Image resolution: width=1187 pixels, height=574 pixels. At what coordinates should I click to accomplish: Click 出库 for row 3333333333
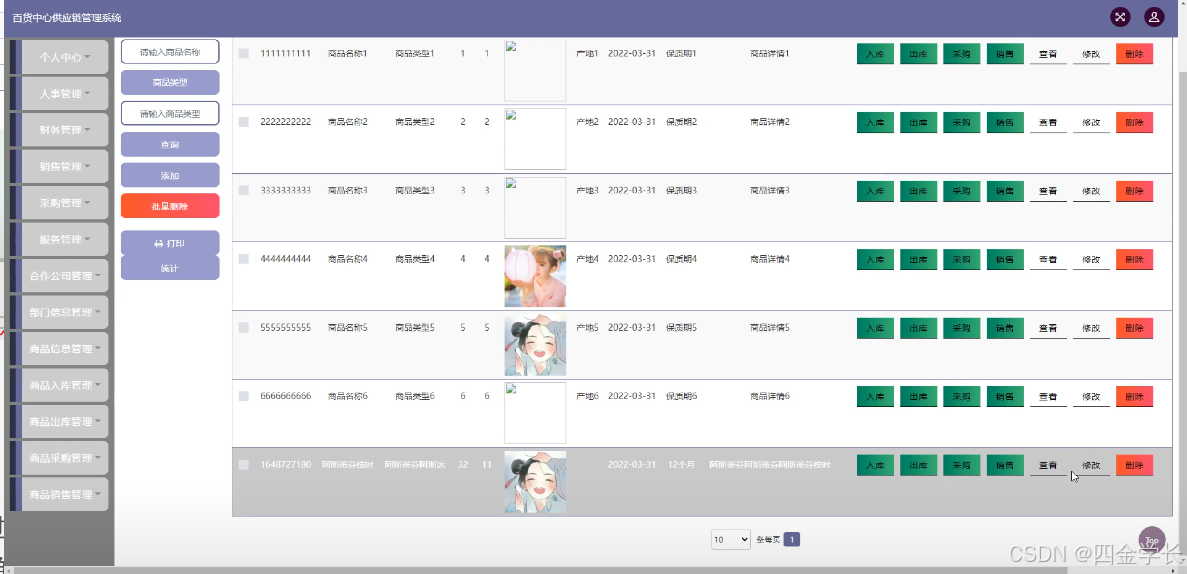coord(918,191)
